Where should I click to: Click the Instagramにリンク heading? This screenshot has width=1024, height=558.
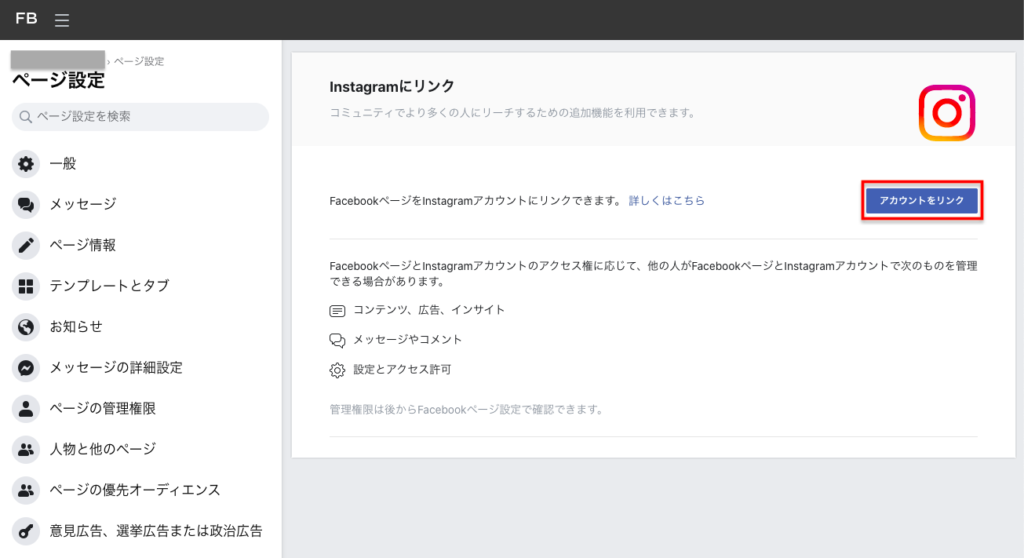(x=392, y=86)
